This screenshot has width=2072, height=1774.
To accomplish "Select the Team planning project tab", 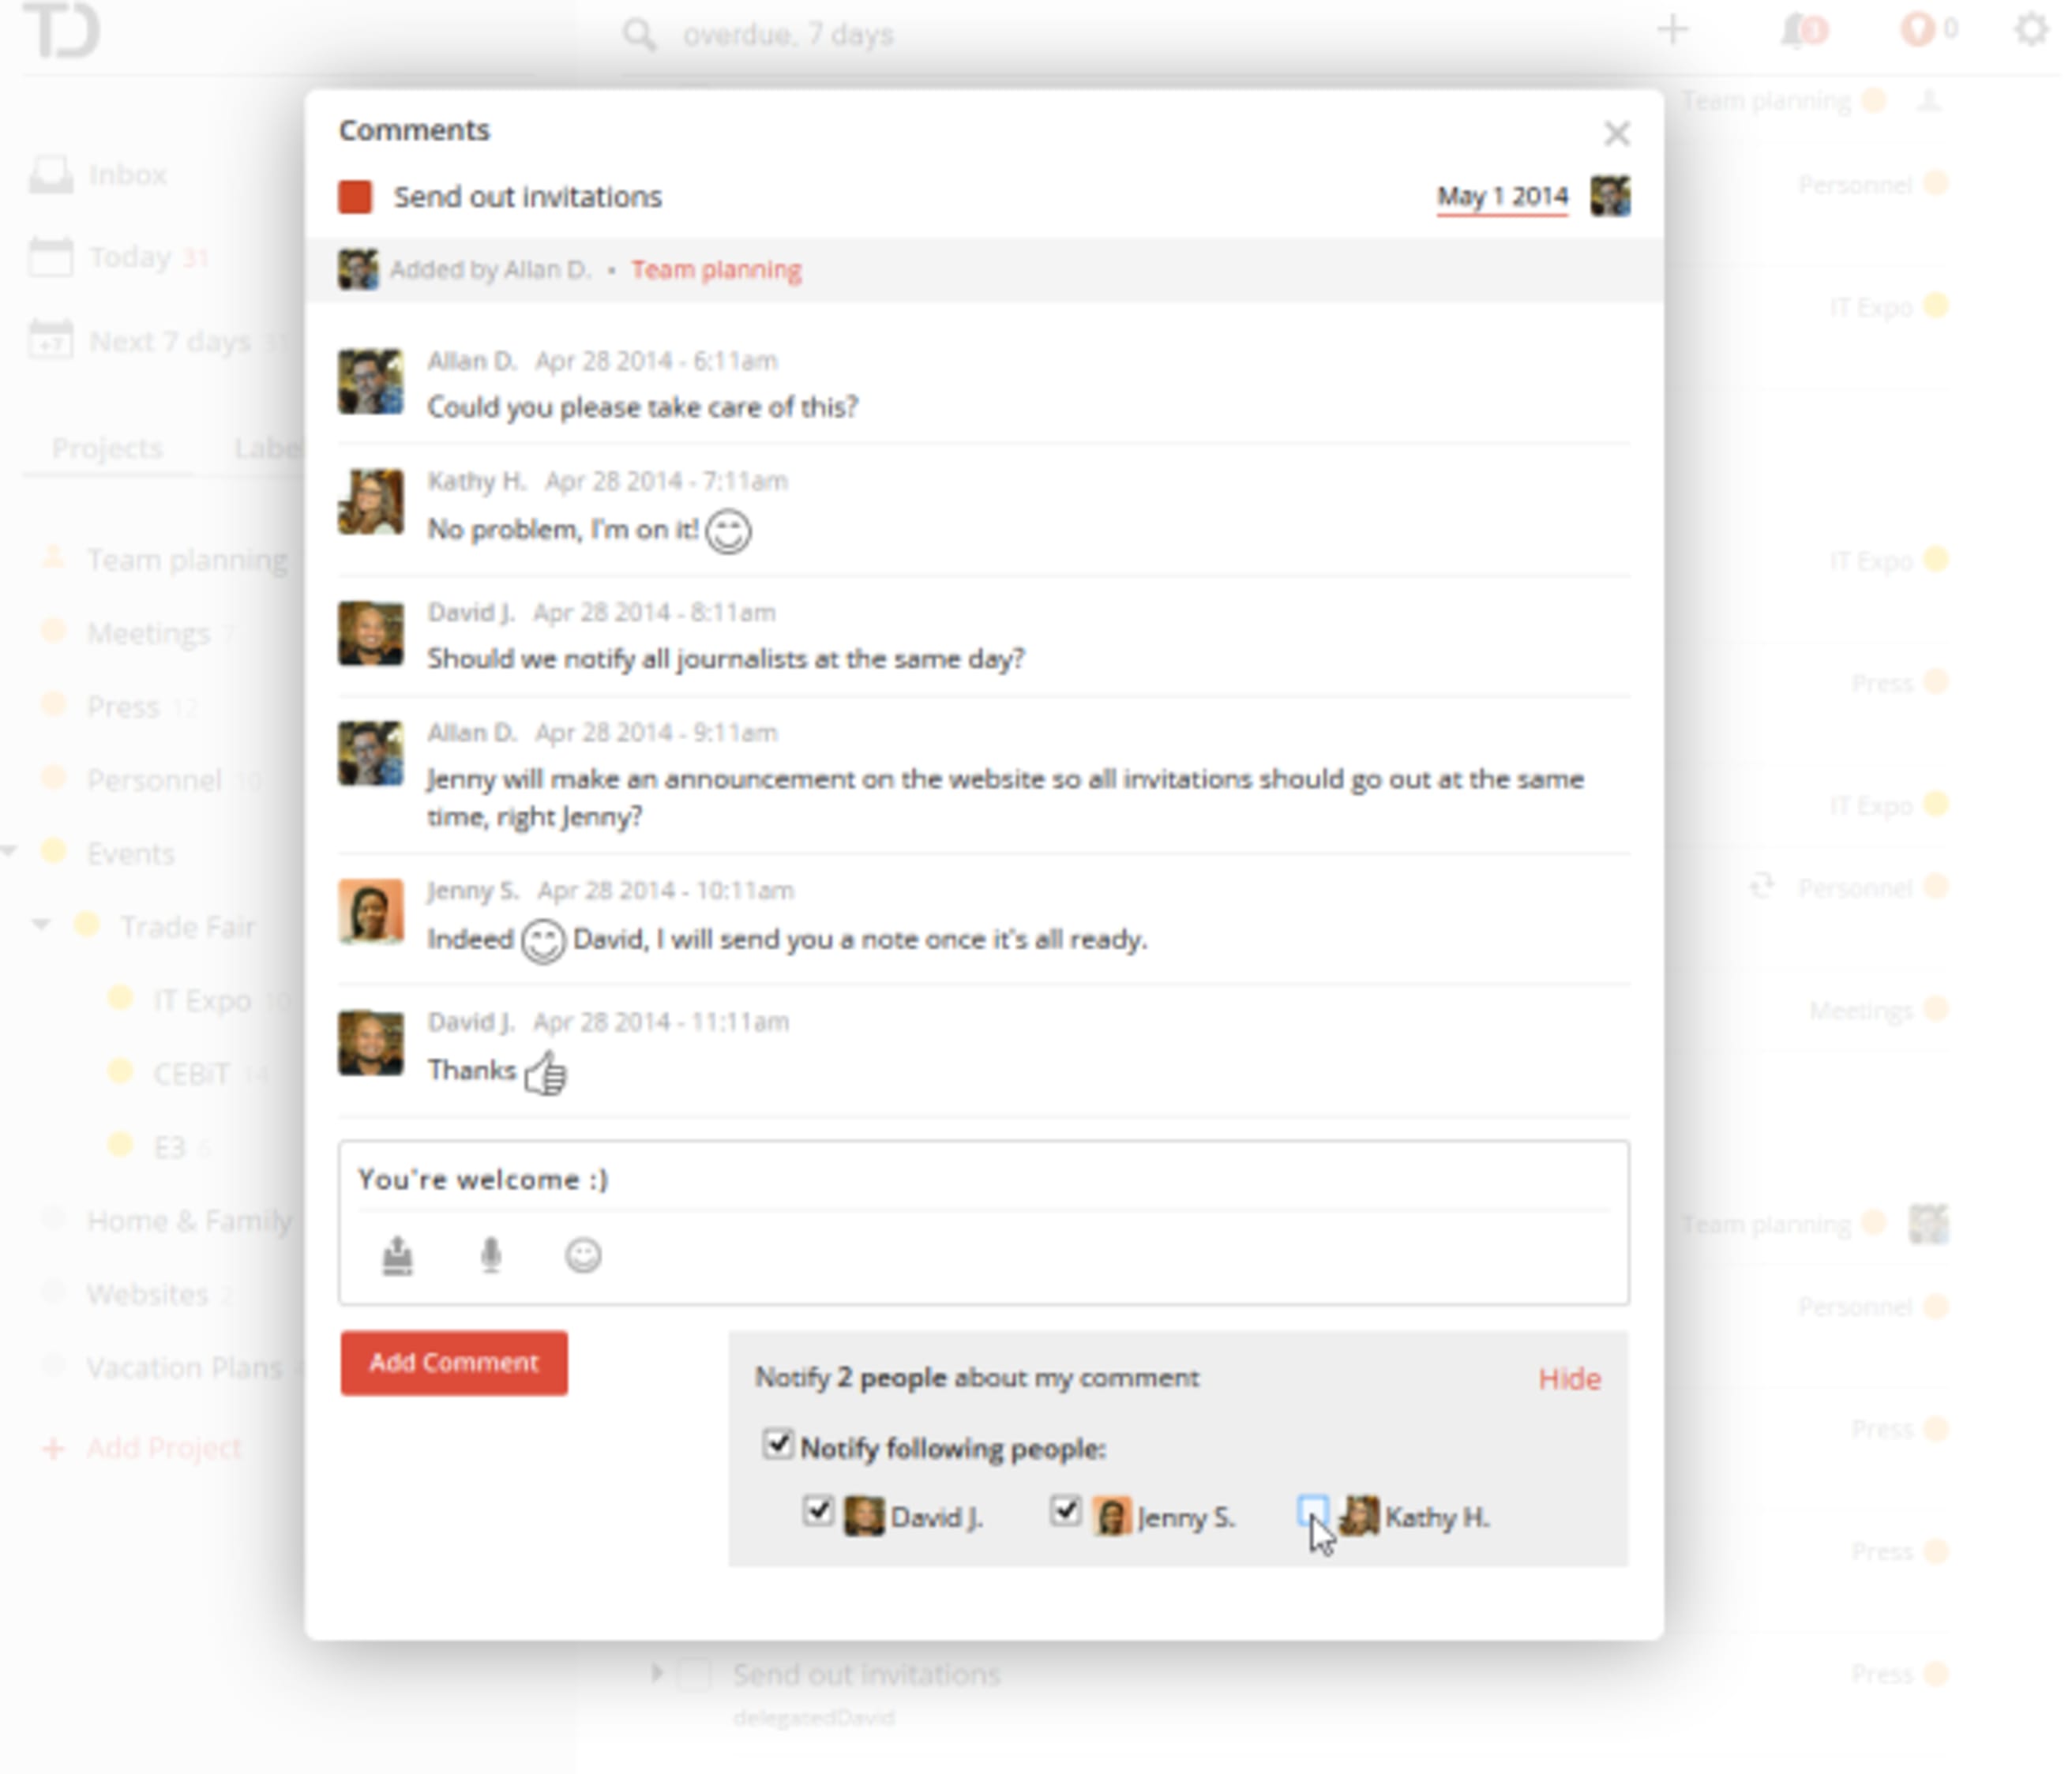I will (183, 558).
